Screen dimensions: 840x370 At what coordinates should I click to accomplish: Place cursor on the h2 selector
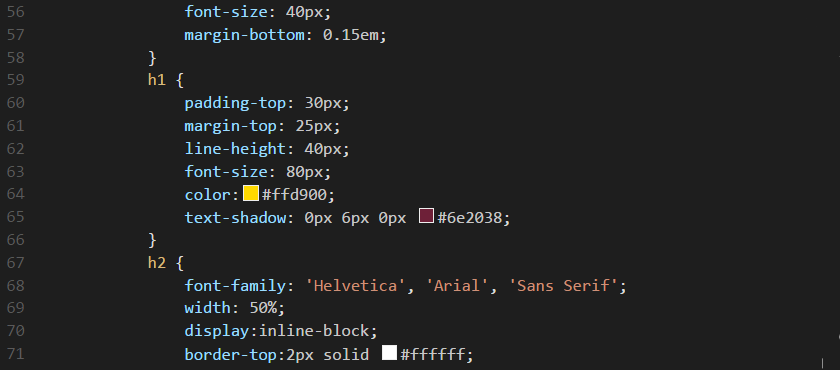click(156, 262)
